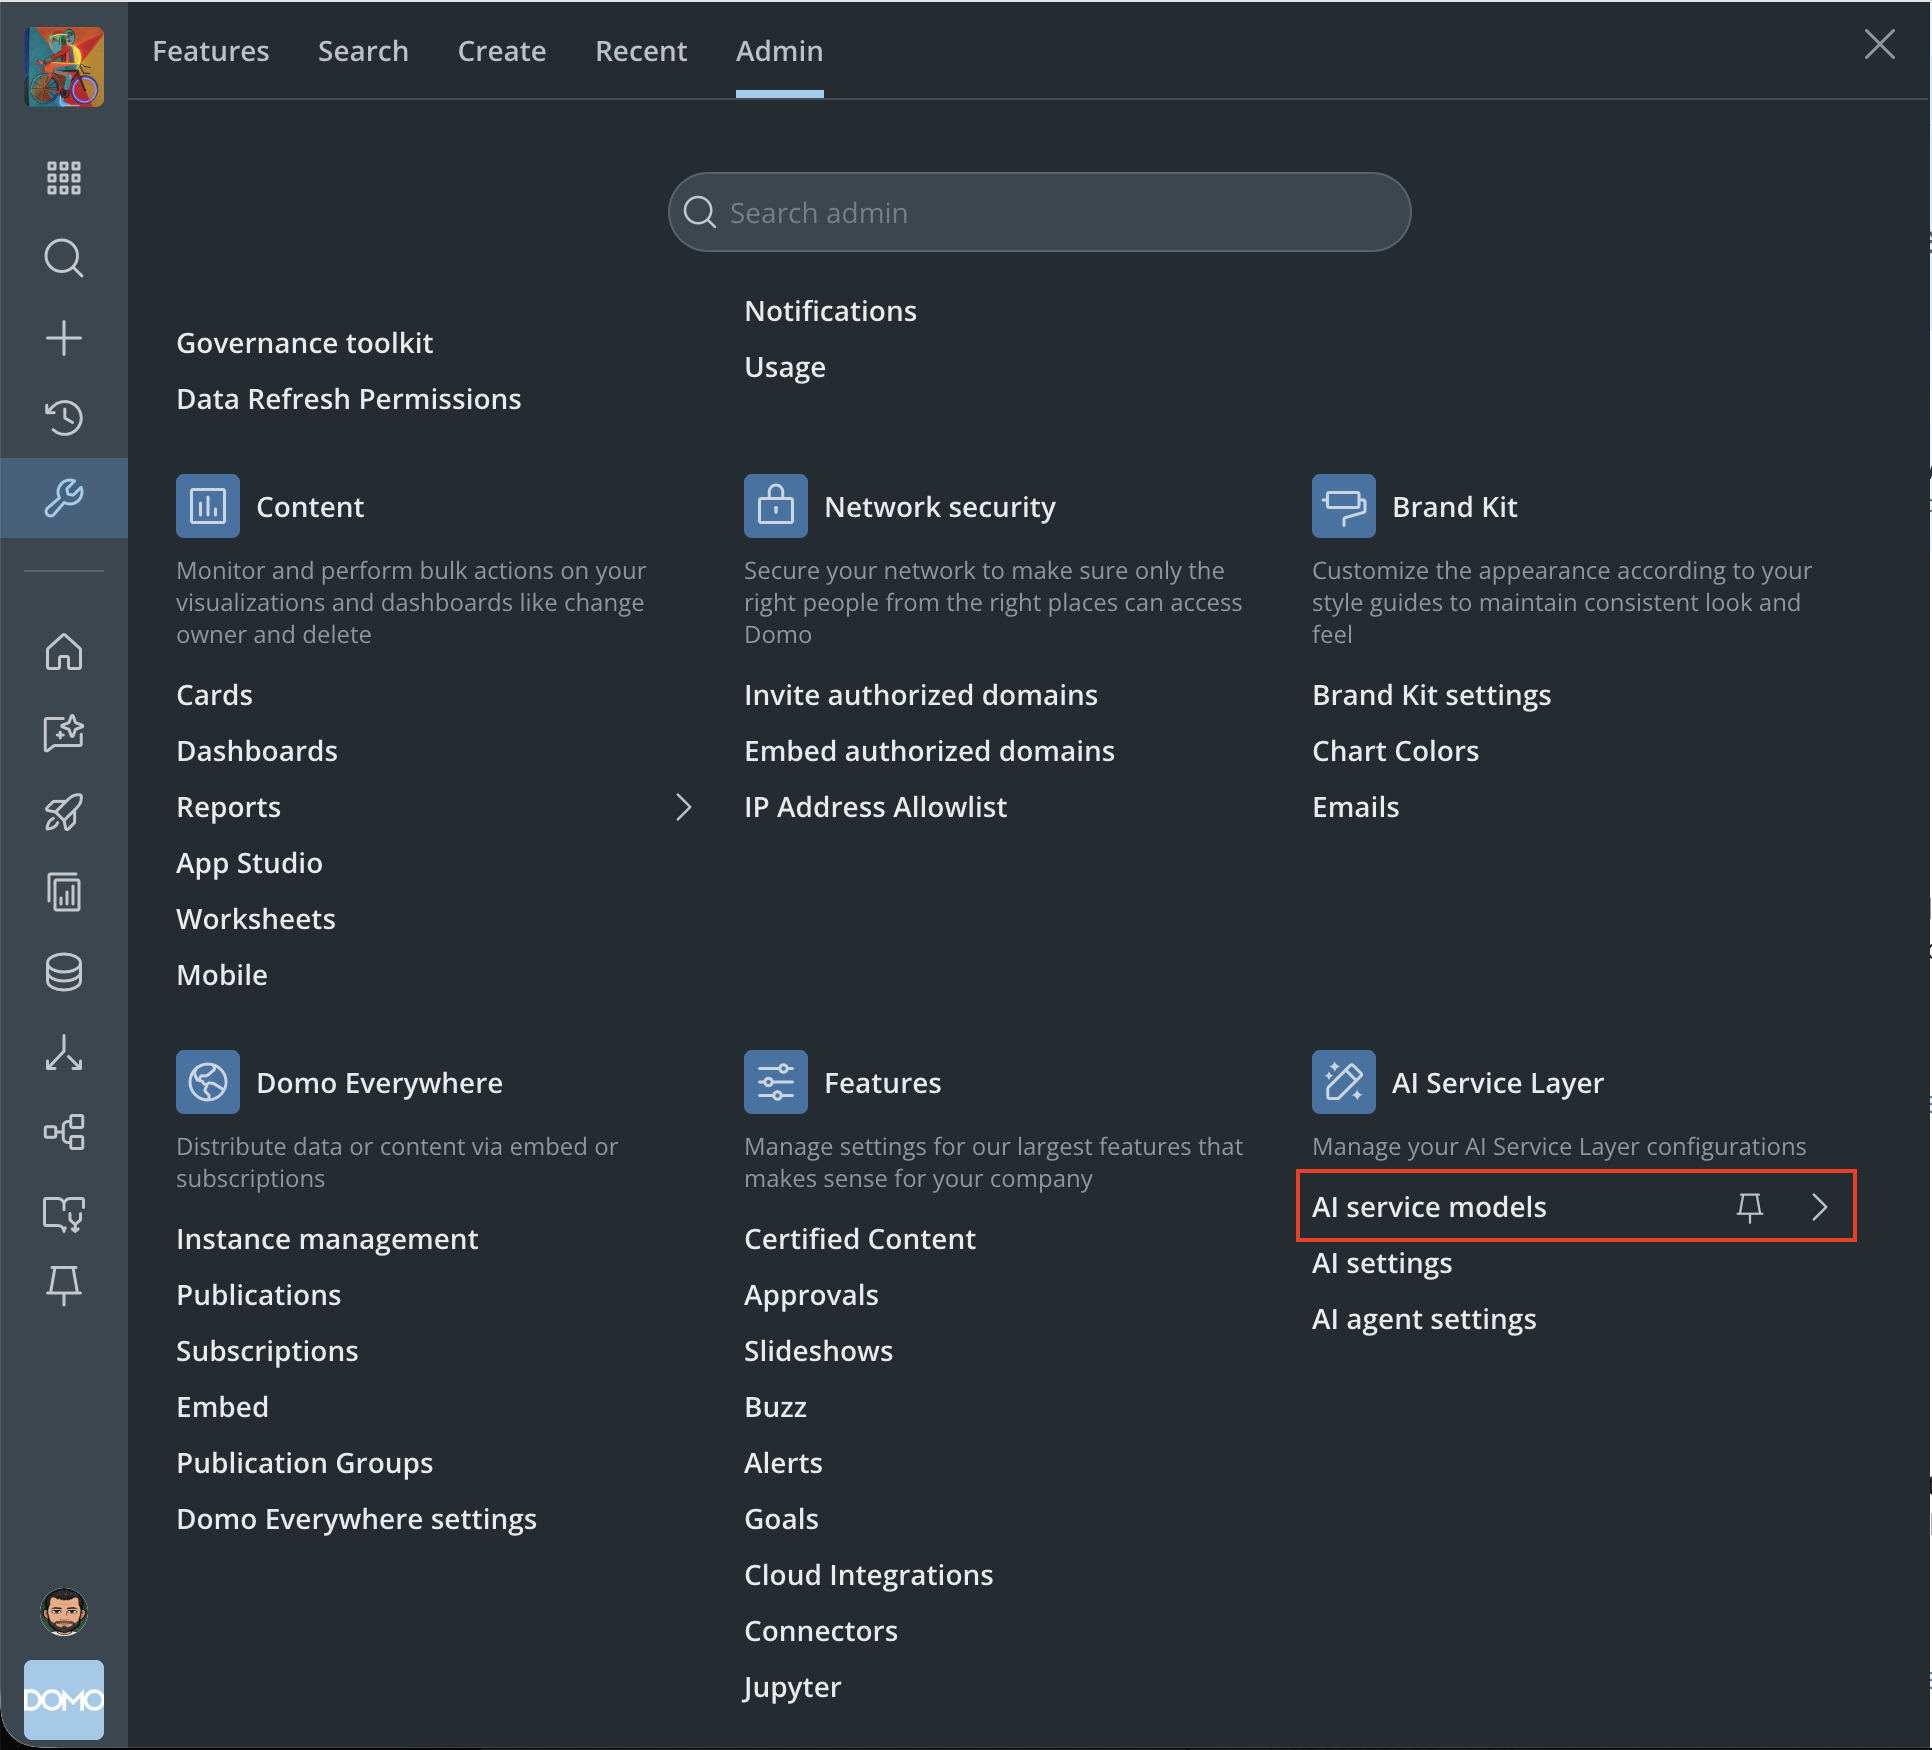This screenshot has height=1750, width=1932.
Task: Open the database stack sidebar icon
Action: [x=64, y=972]
